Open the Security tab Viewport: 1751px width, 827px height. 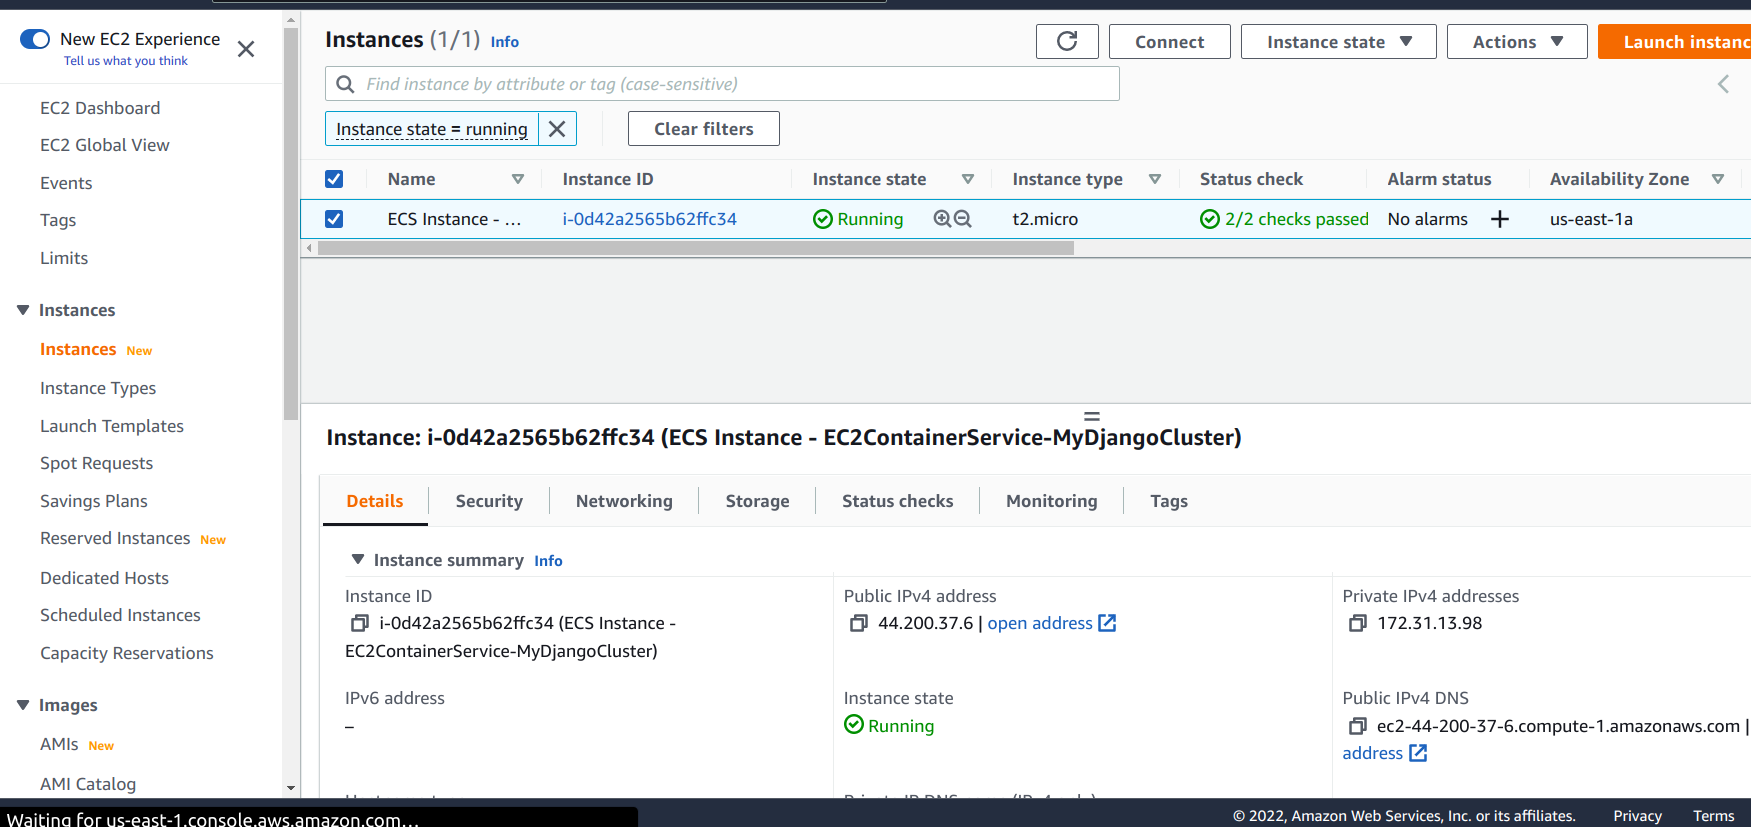(x=489, y=501)
